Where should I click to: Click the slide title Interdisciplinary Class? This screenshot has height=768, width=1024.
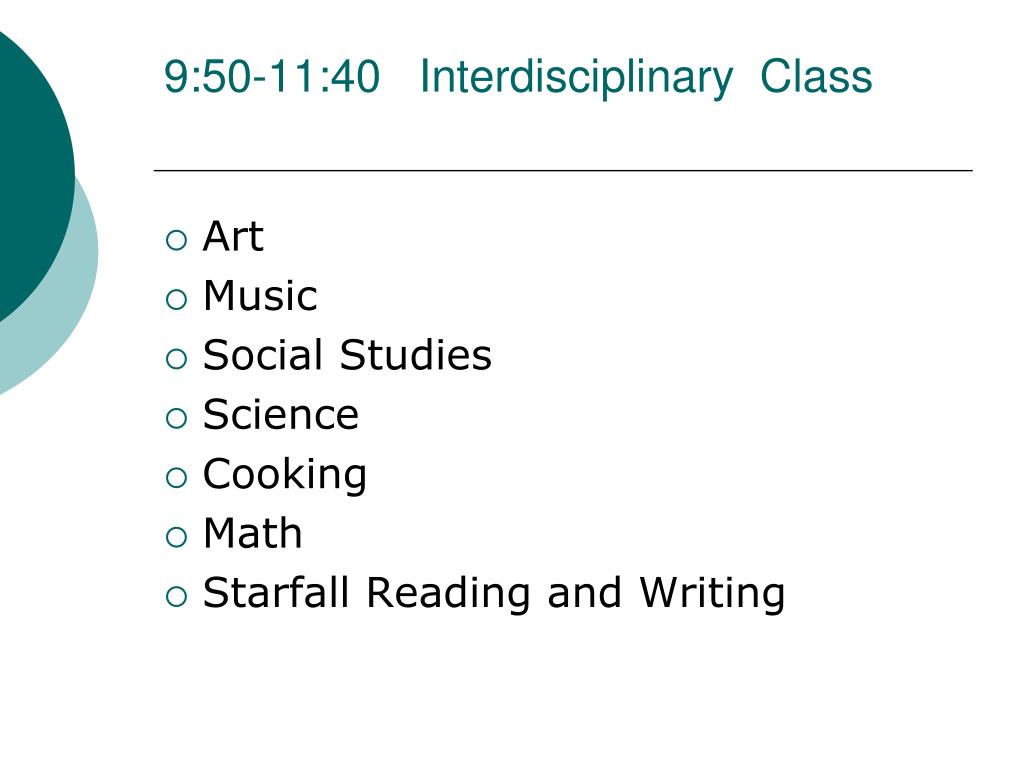click(x=645, y=78)
